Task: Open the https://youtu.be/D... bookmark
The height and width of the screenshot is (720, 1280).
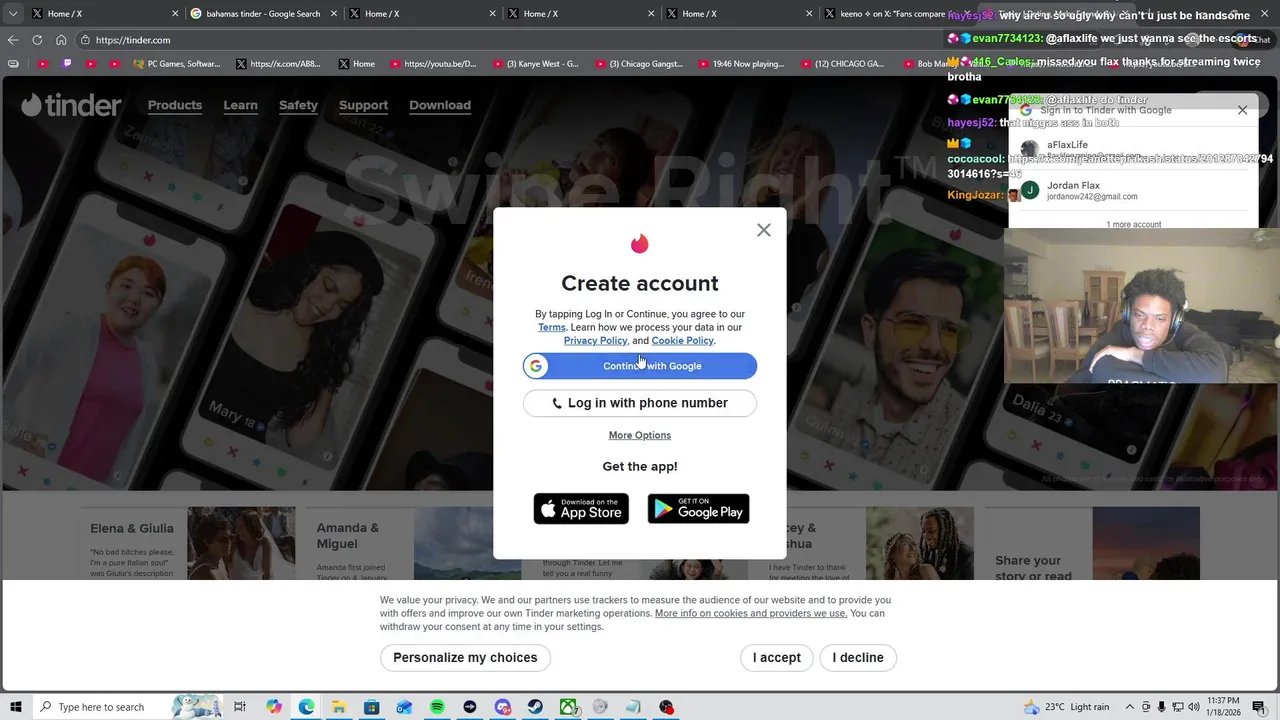Action: coord(434,64)
